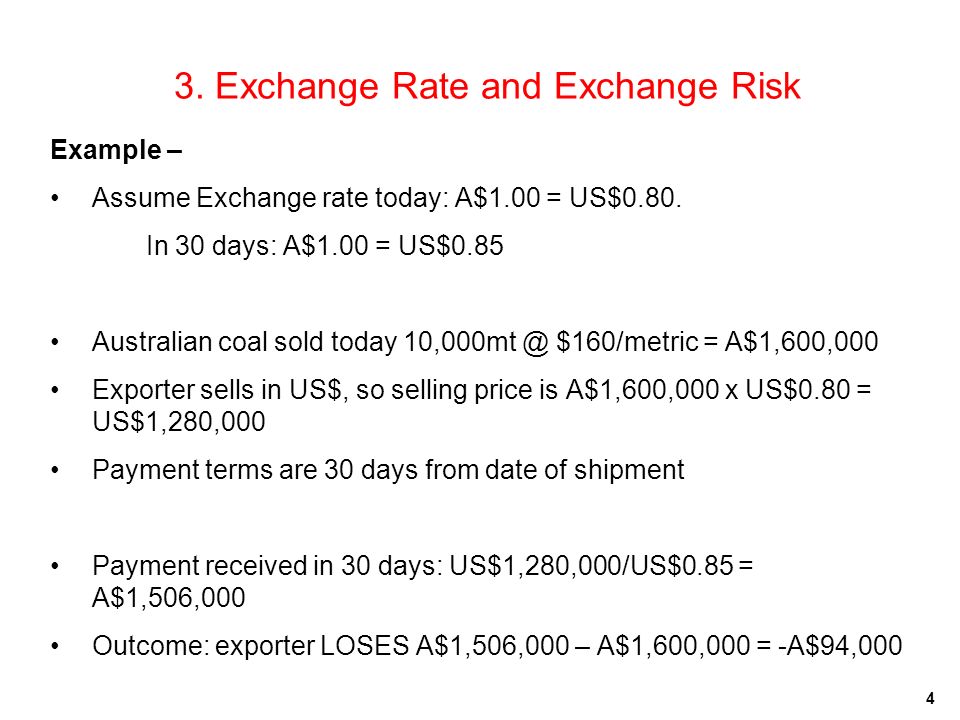Click the bullet point before Payment terms

[55, 470]
